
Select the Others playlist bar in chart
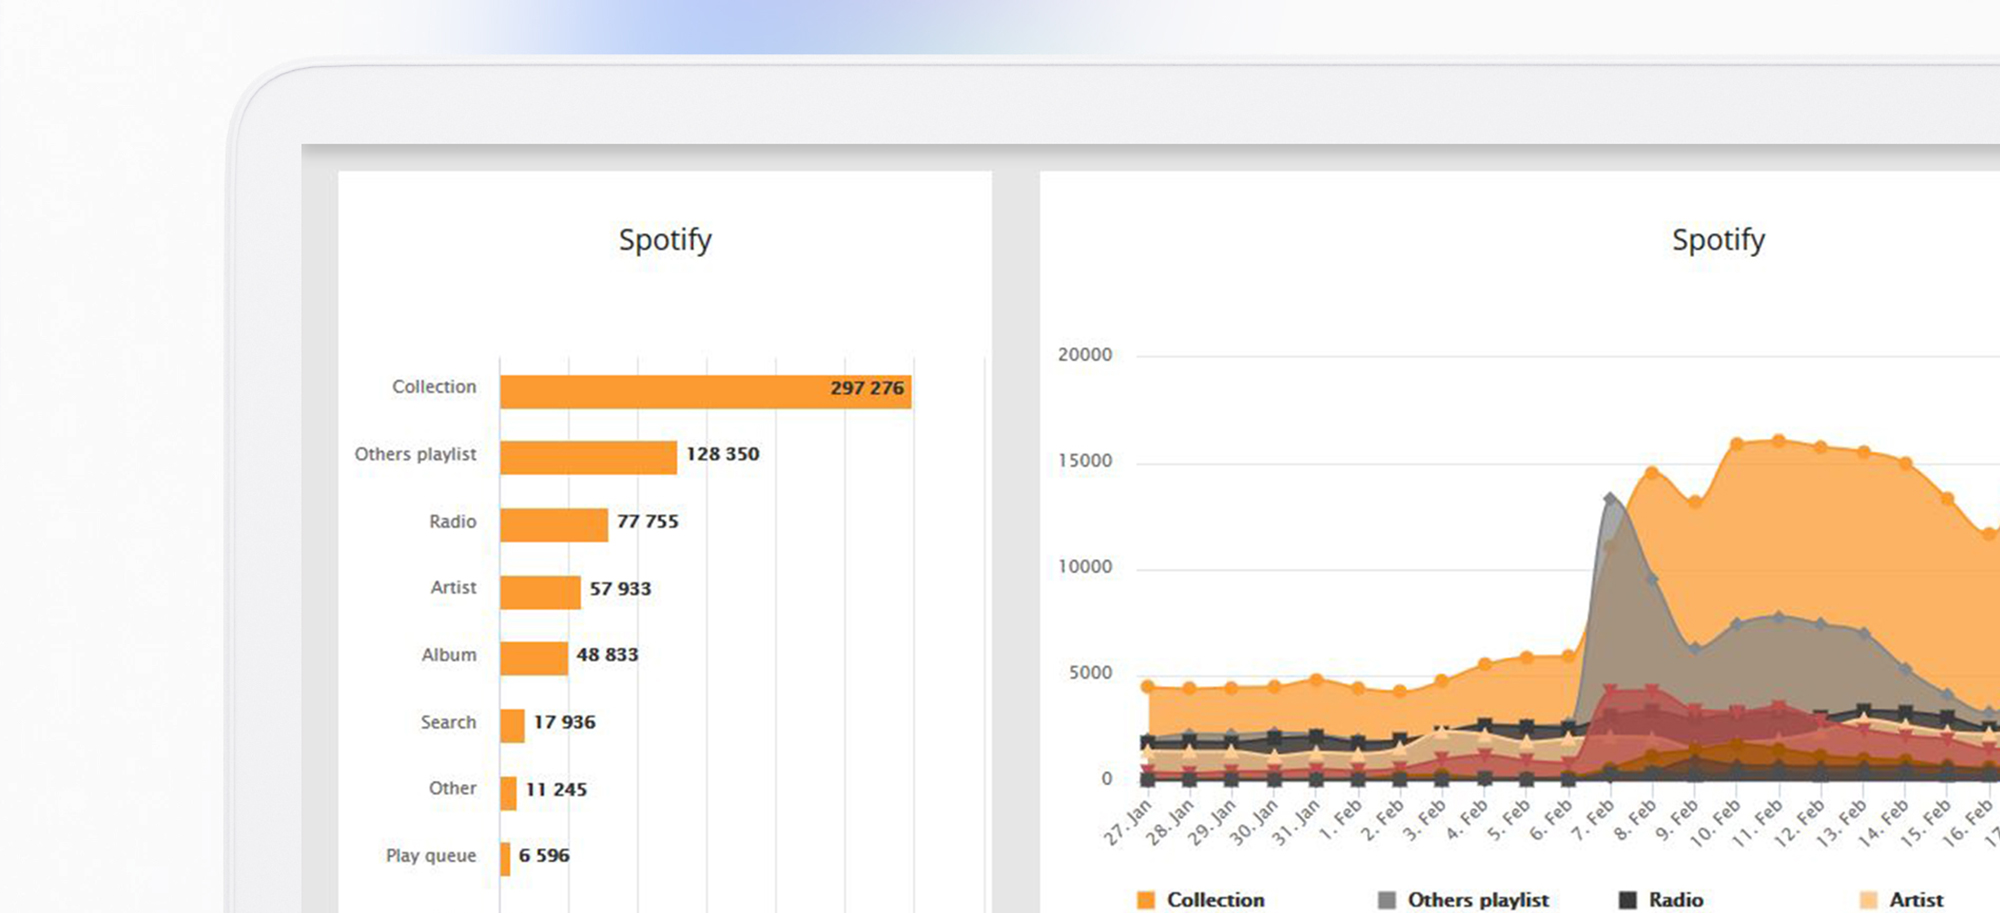coord(588,457)
